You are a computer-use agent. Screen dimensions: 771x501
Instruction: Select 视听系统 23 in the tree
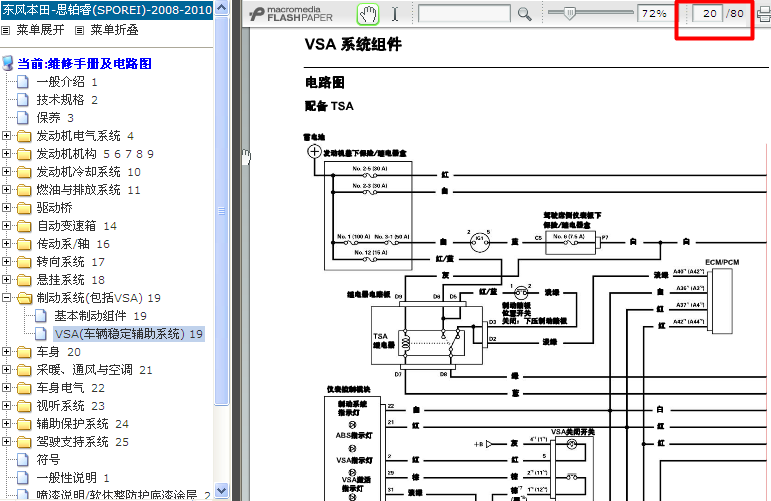point(70,406)
